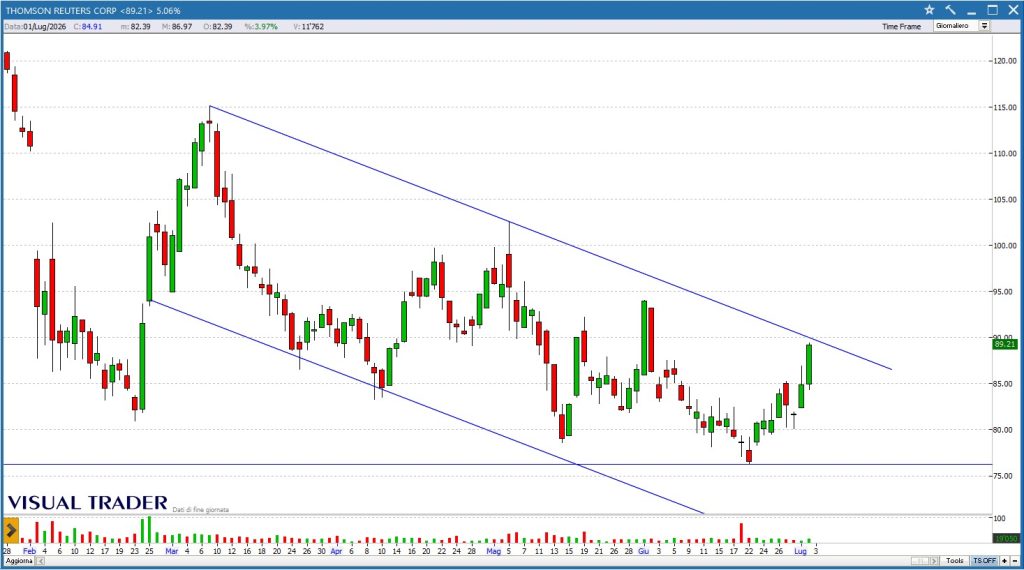
Task: Click the Aggiorna button
Action: pyautogui.click(x=19, y=561)
